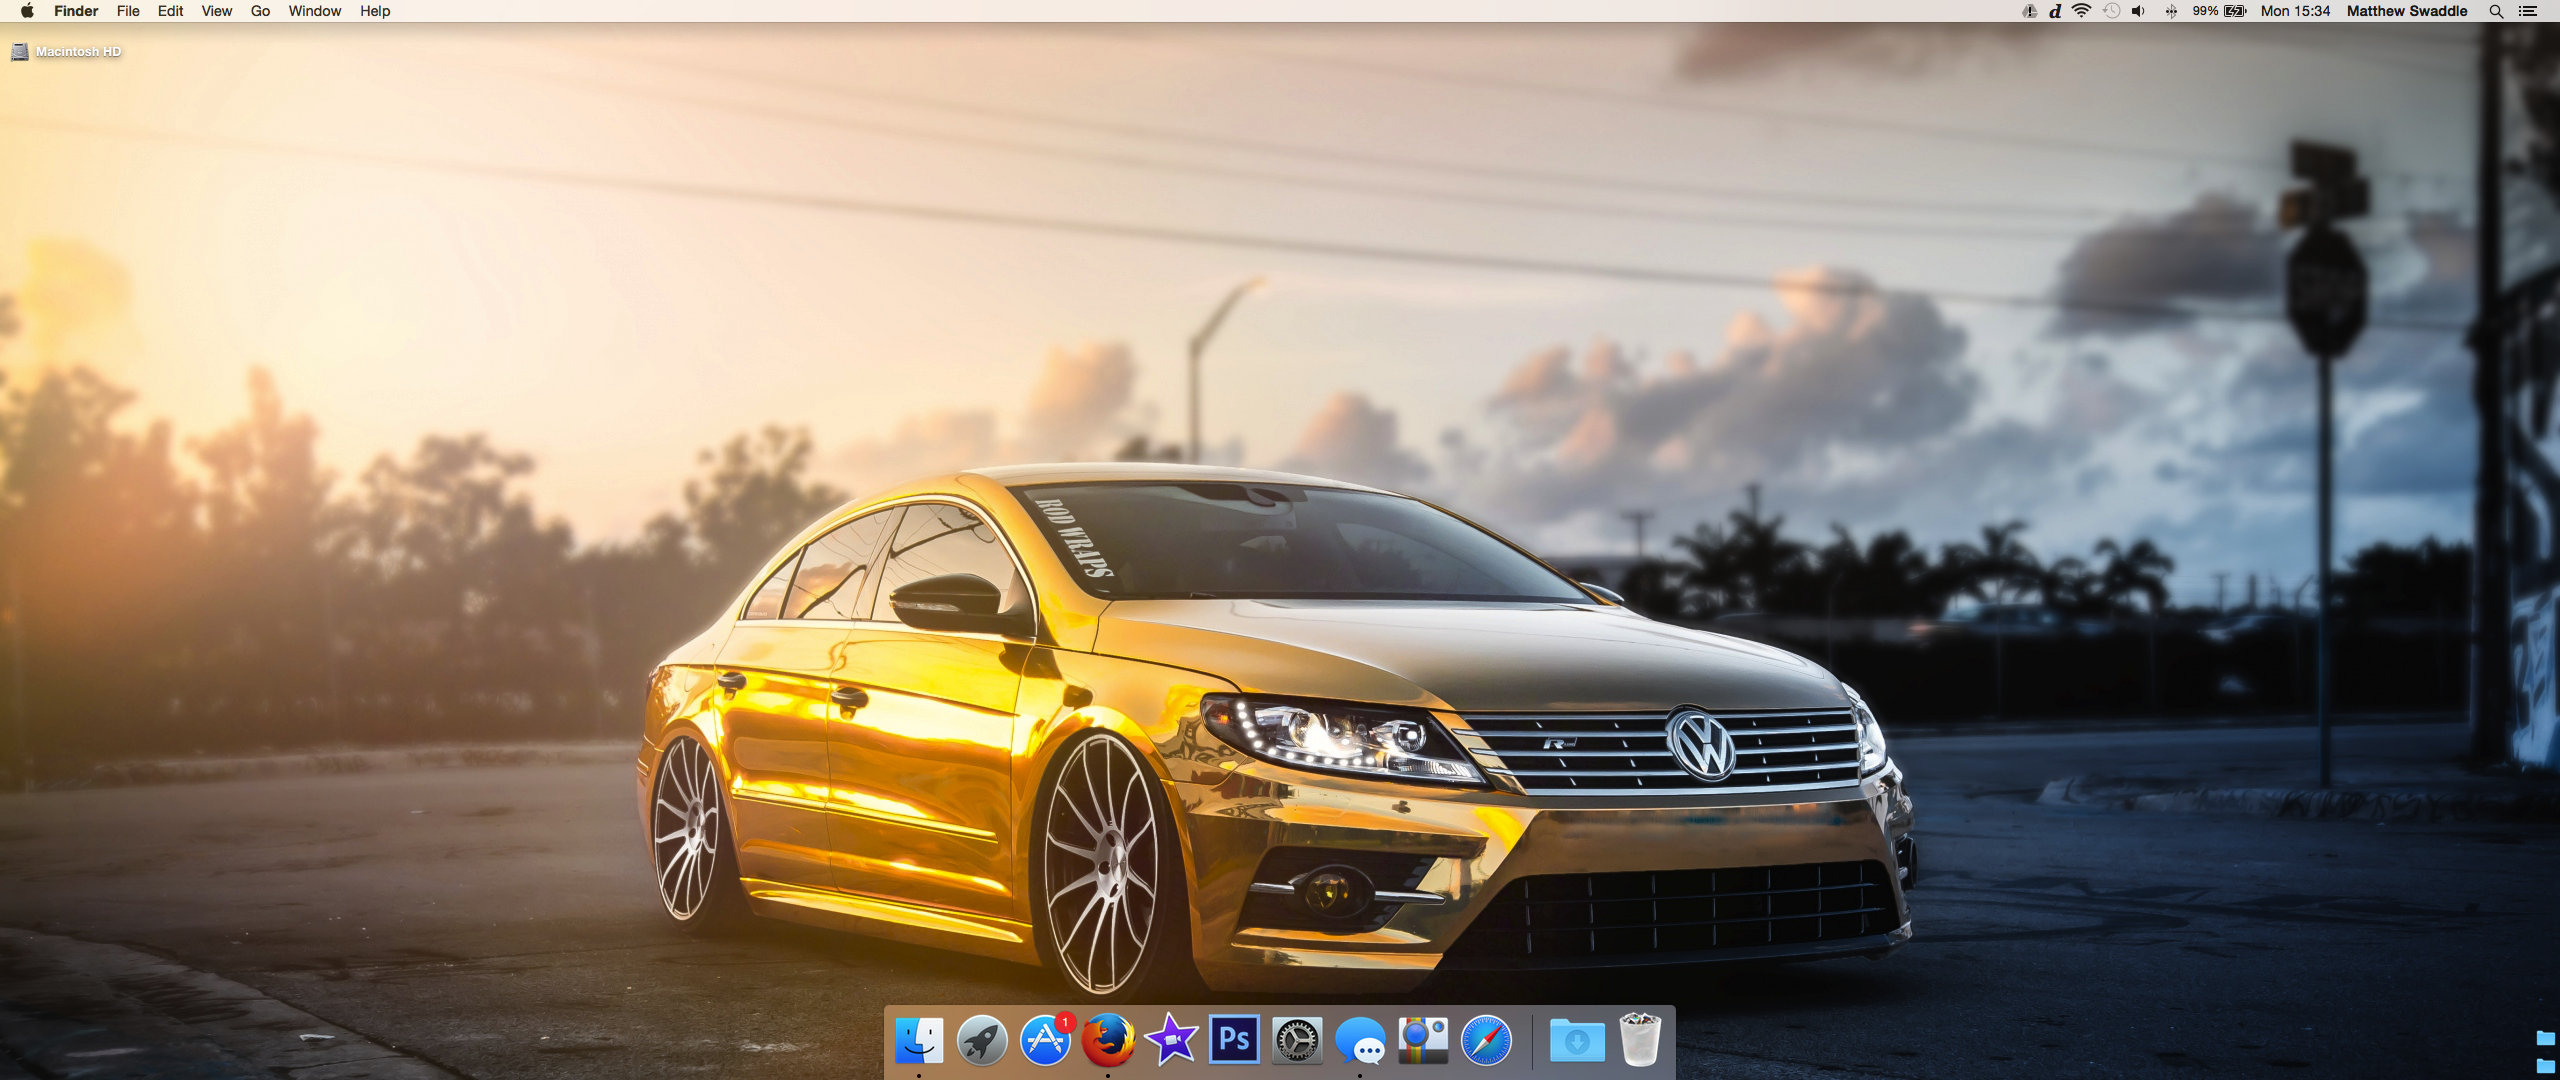Click the Mon 15:34 clock
This screenshot has height=1080, width=2560.
pos(2295,11)
